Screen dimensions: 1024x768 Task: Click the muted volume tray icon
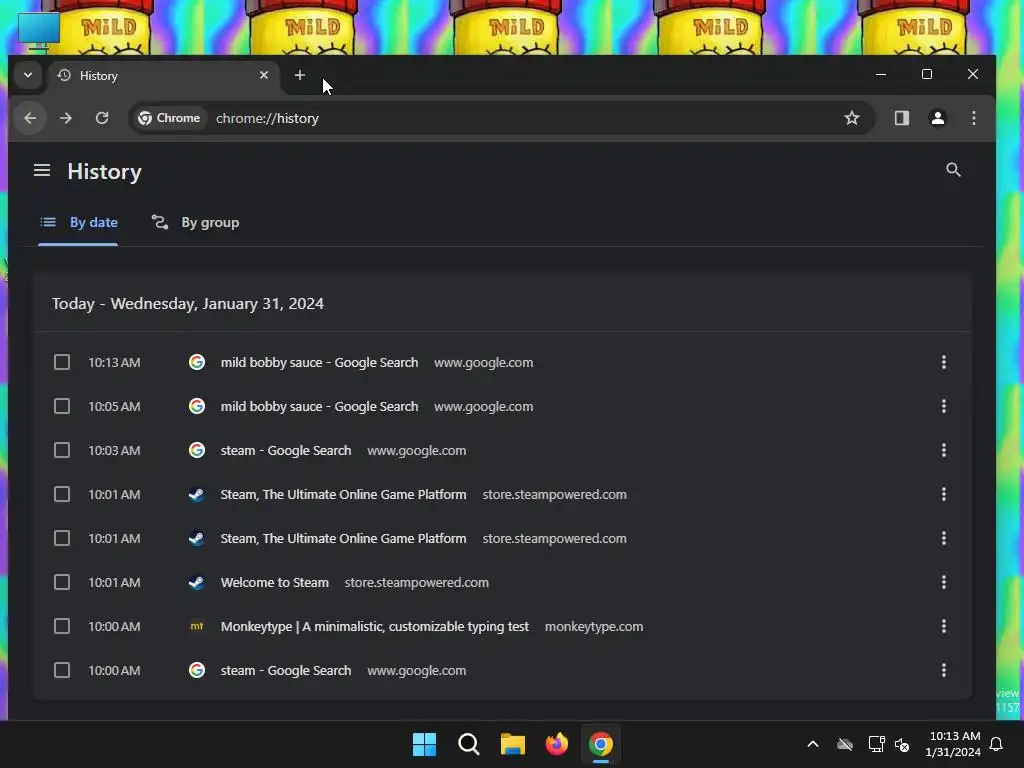pyautogui.click(x=902, y=744)
